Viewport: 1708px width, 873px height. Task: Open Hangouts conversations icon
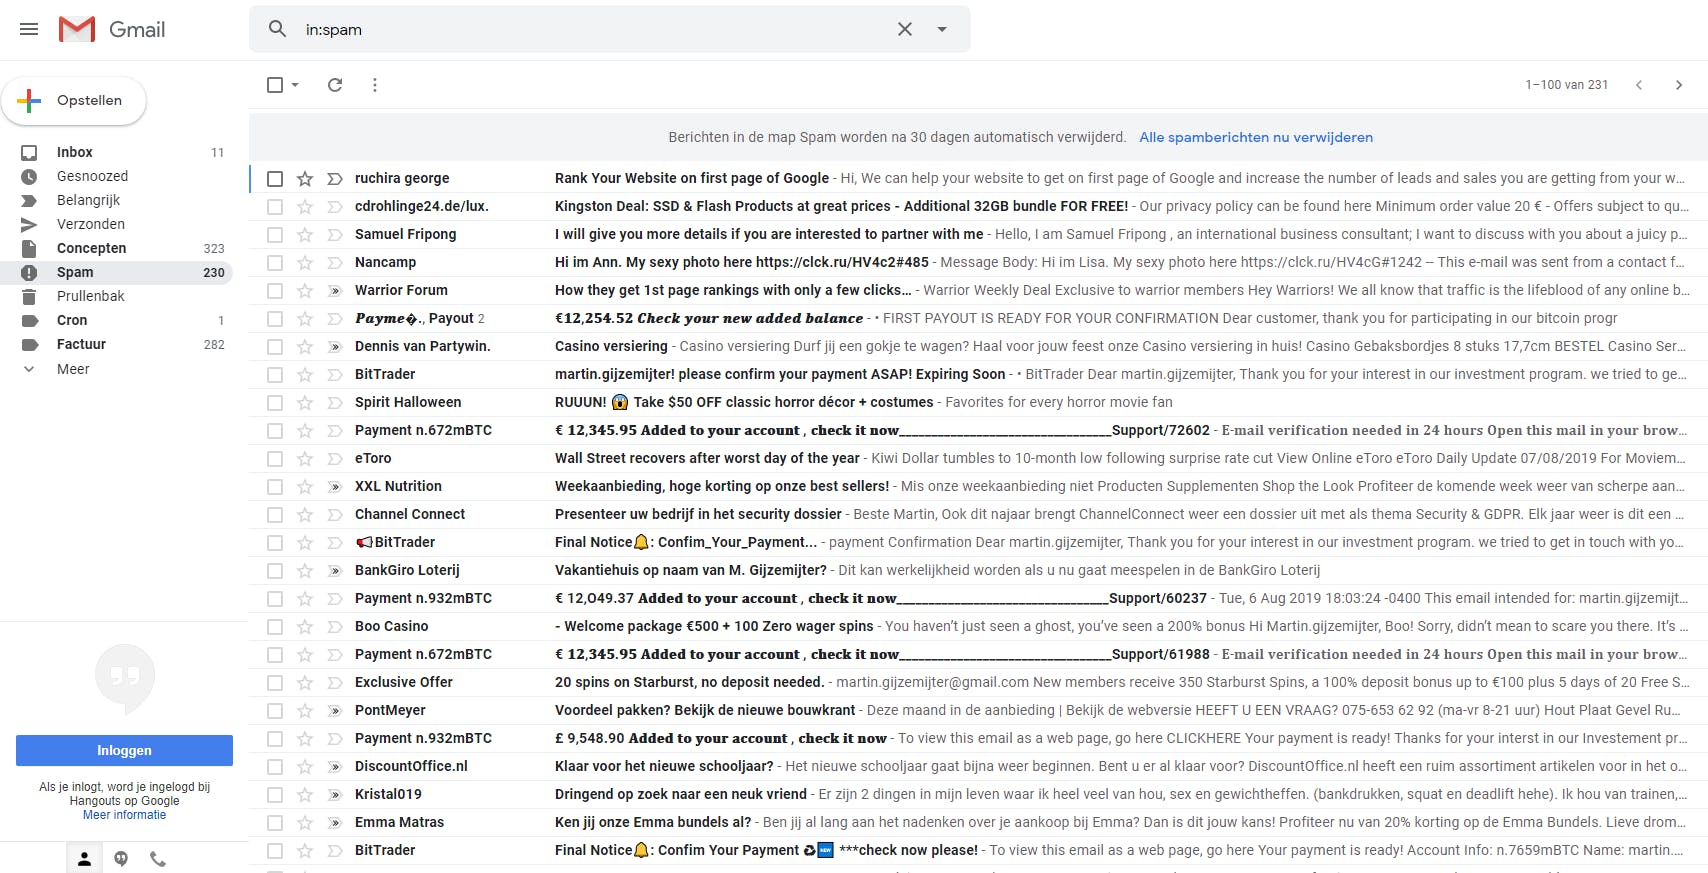pyautogui.click(x=121, y=858)
